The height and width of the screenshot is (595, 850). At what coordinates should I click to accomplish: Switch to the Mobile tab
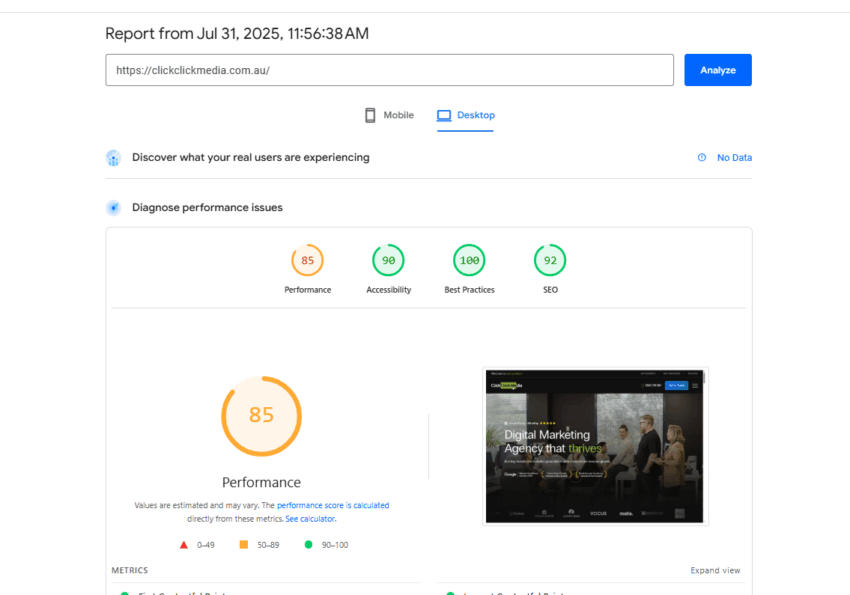[x=389, y=115]
